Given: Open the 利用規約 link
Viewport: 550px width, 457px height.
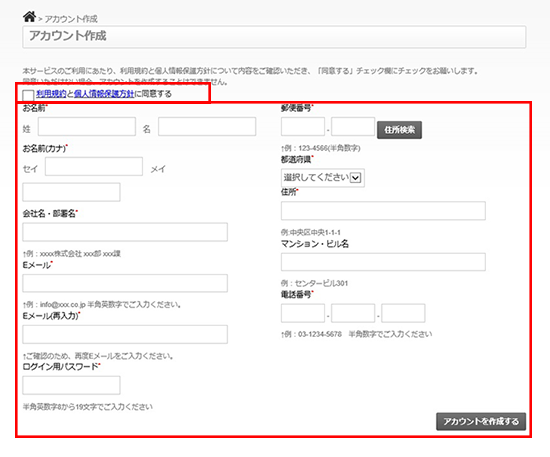Looking at the screenshot, I should coord(51,94).
